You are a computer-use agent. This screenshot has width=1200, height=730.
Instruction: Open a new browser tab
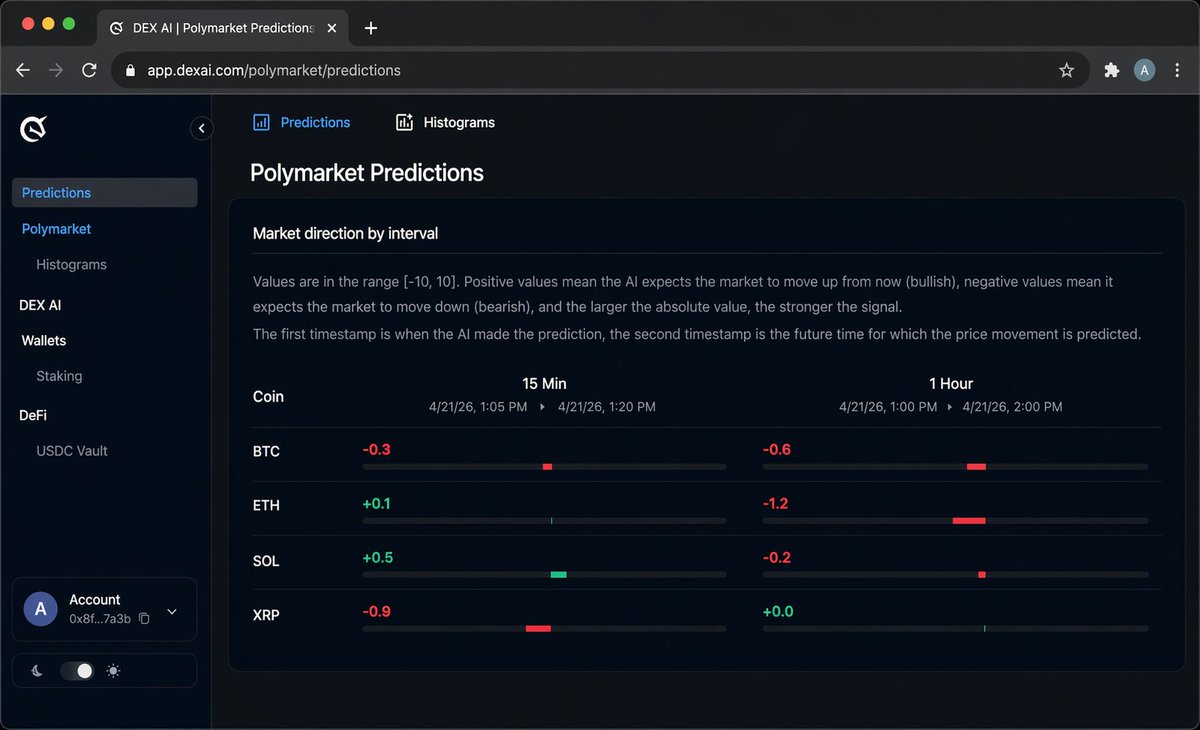[371, 28]
